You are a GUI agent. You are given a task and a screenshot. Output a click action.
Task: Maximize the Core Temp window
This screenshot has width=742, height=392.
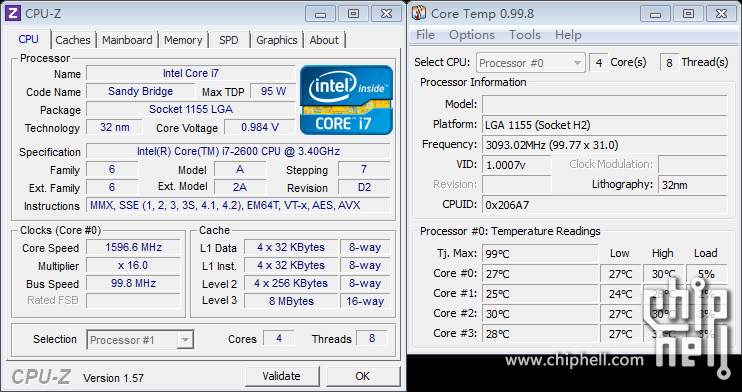(689, 14)
